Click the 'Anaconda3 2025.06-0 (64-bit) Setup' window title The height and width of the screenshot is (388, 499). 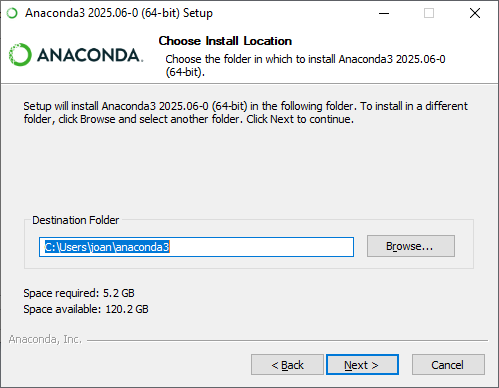pos(119,13)
